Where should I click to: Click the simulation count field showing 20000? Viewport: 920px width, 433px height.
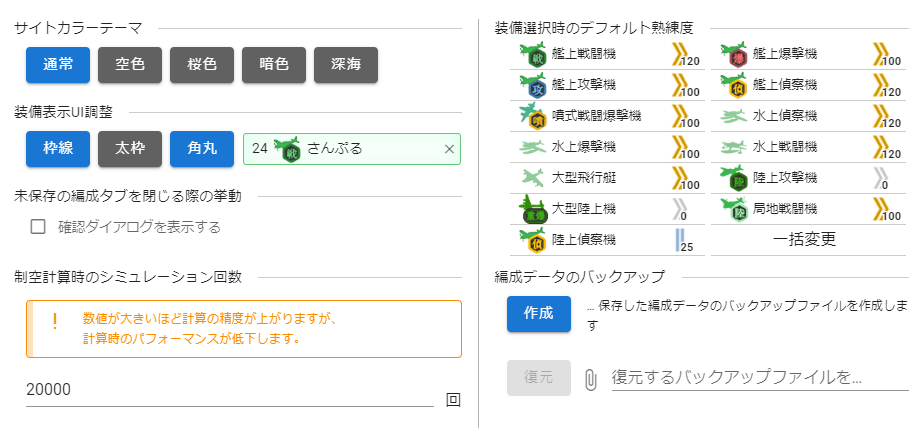point(229,390)
